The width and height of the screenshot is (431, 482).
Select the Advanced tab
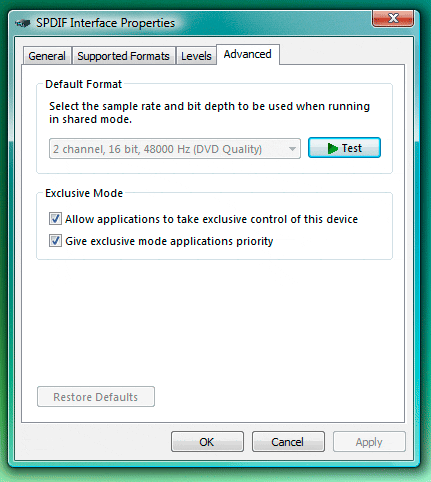(248, 54)
